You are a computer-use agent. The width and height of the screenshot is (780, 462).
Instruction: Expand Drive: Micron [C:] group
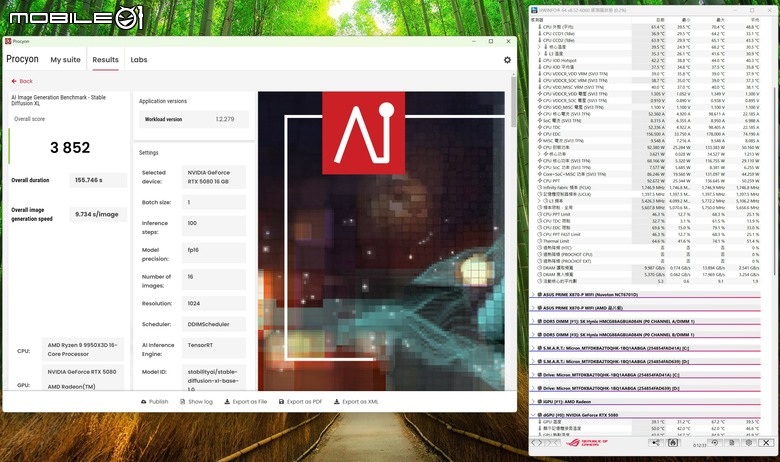[x=533, y=375]
